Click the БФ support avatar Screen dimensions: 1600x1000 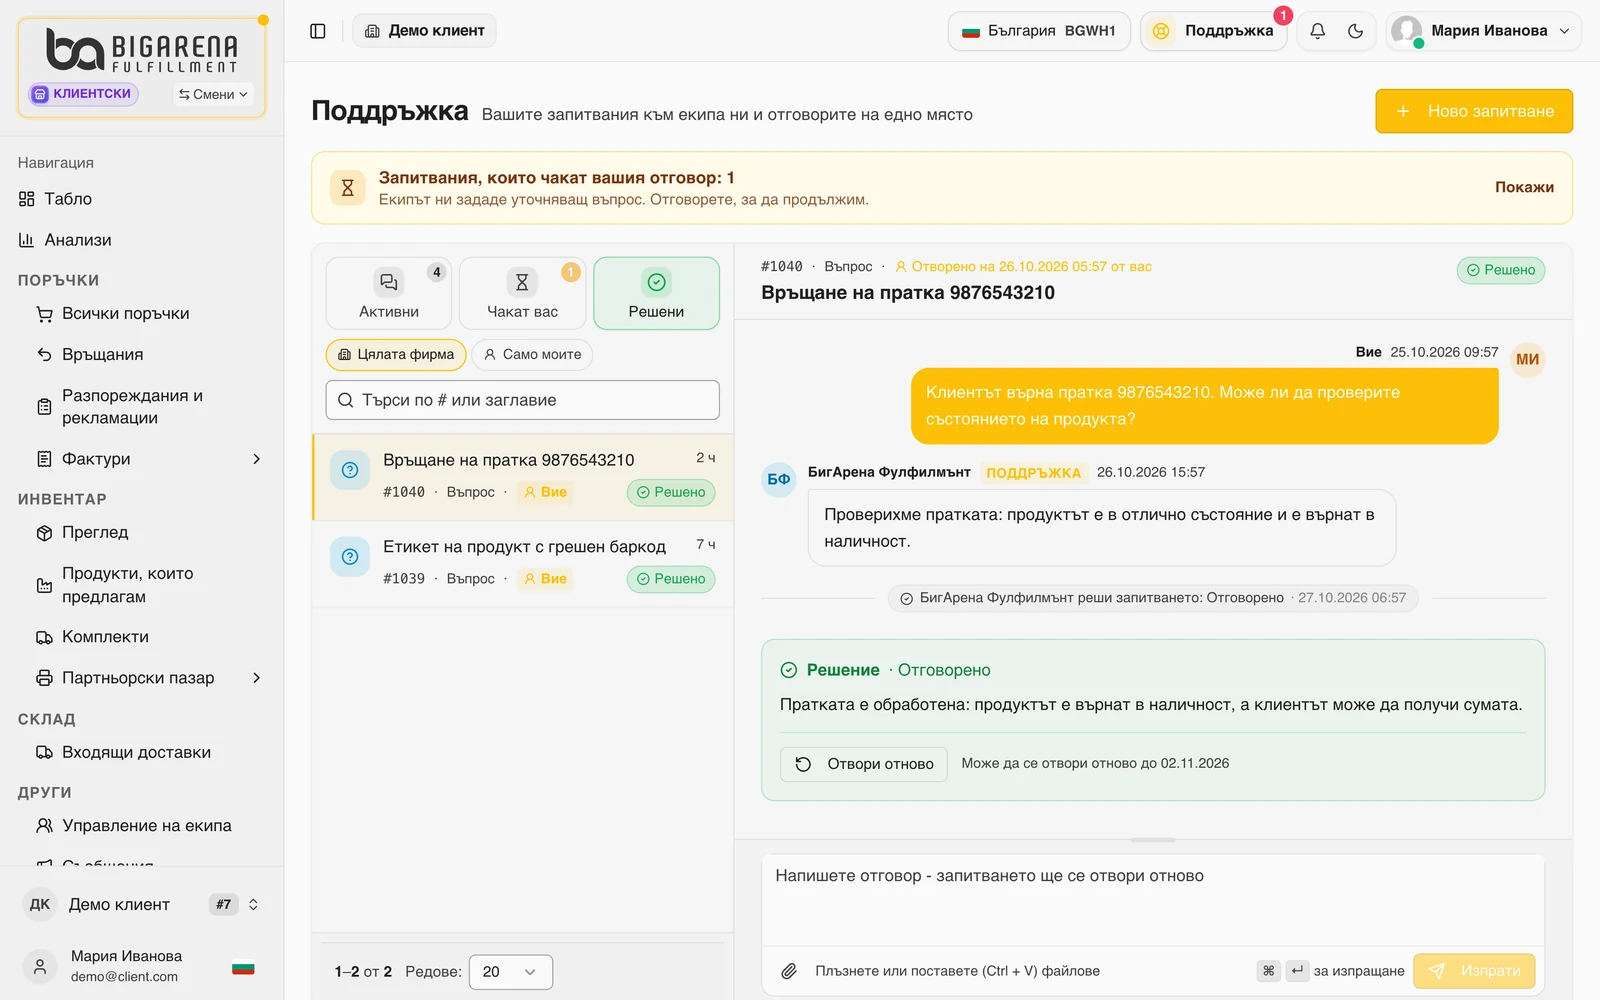tap(779, 480)
